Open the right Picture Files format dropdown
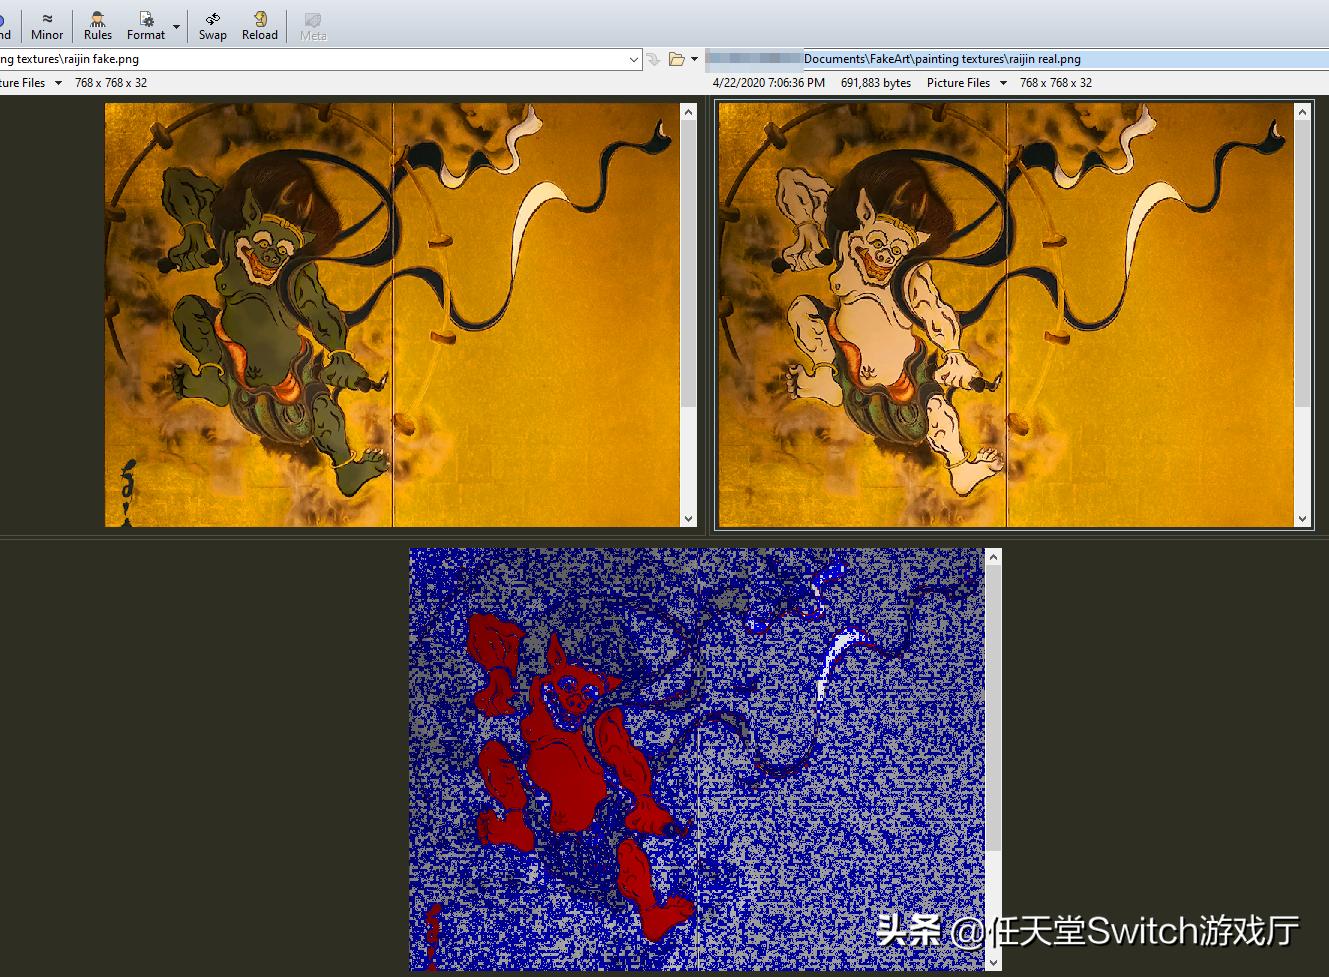 click(966, 83)
